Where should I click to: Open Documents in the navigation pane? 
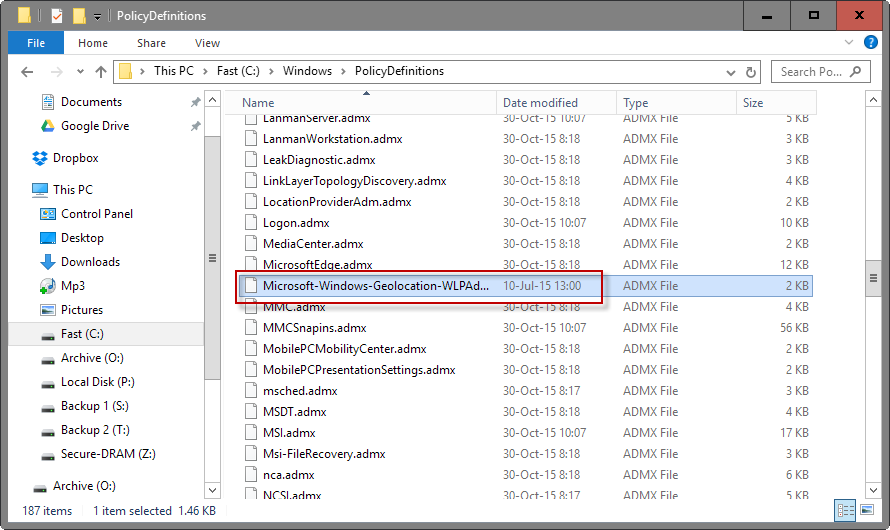click(91, 102)
